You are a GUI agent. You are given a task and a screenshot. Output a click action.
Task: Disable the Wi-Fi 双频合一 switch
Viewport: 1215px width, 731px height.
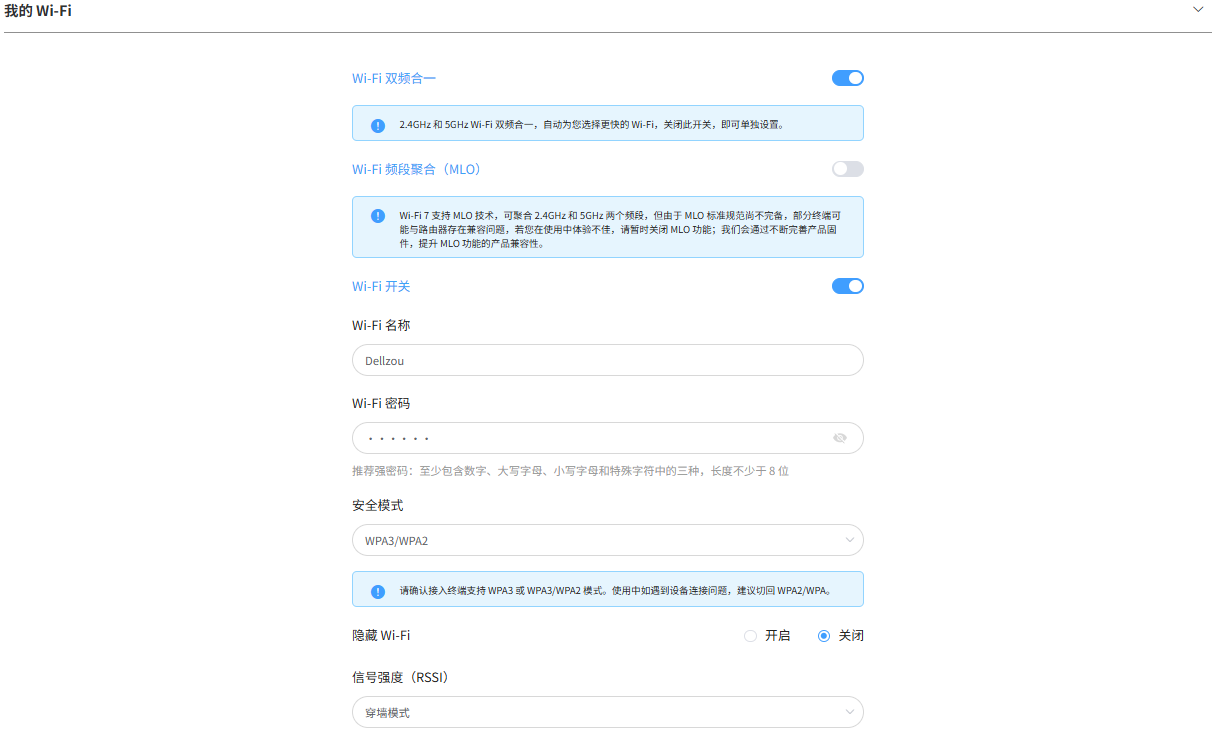pos(847,78)
